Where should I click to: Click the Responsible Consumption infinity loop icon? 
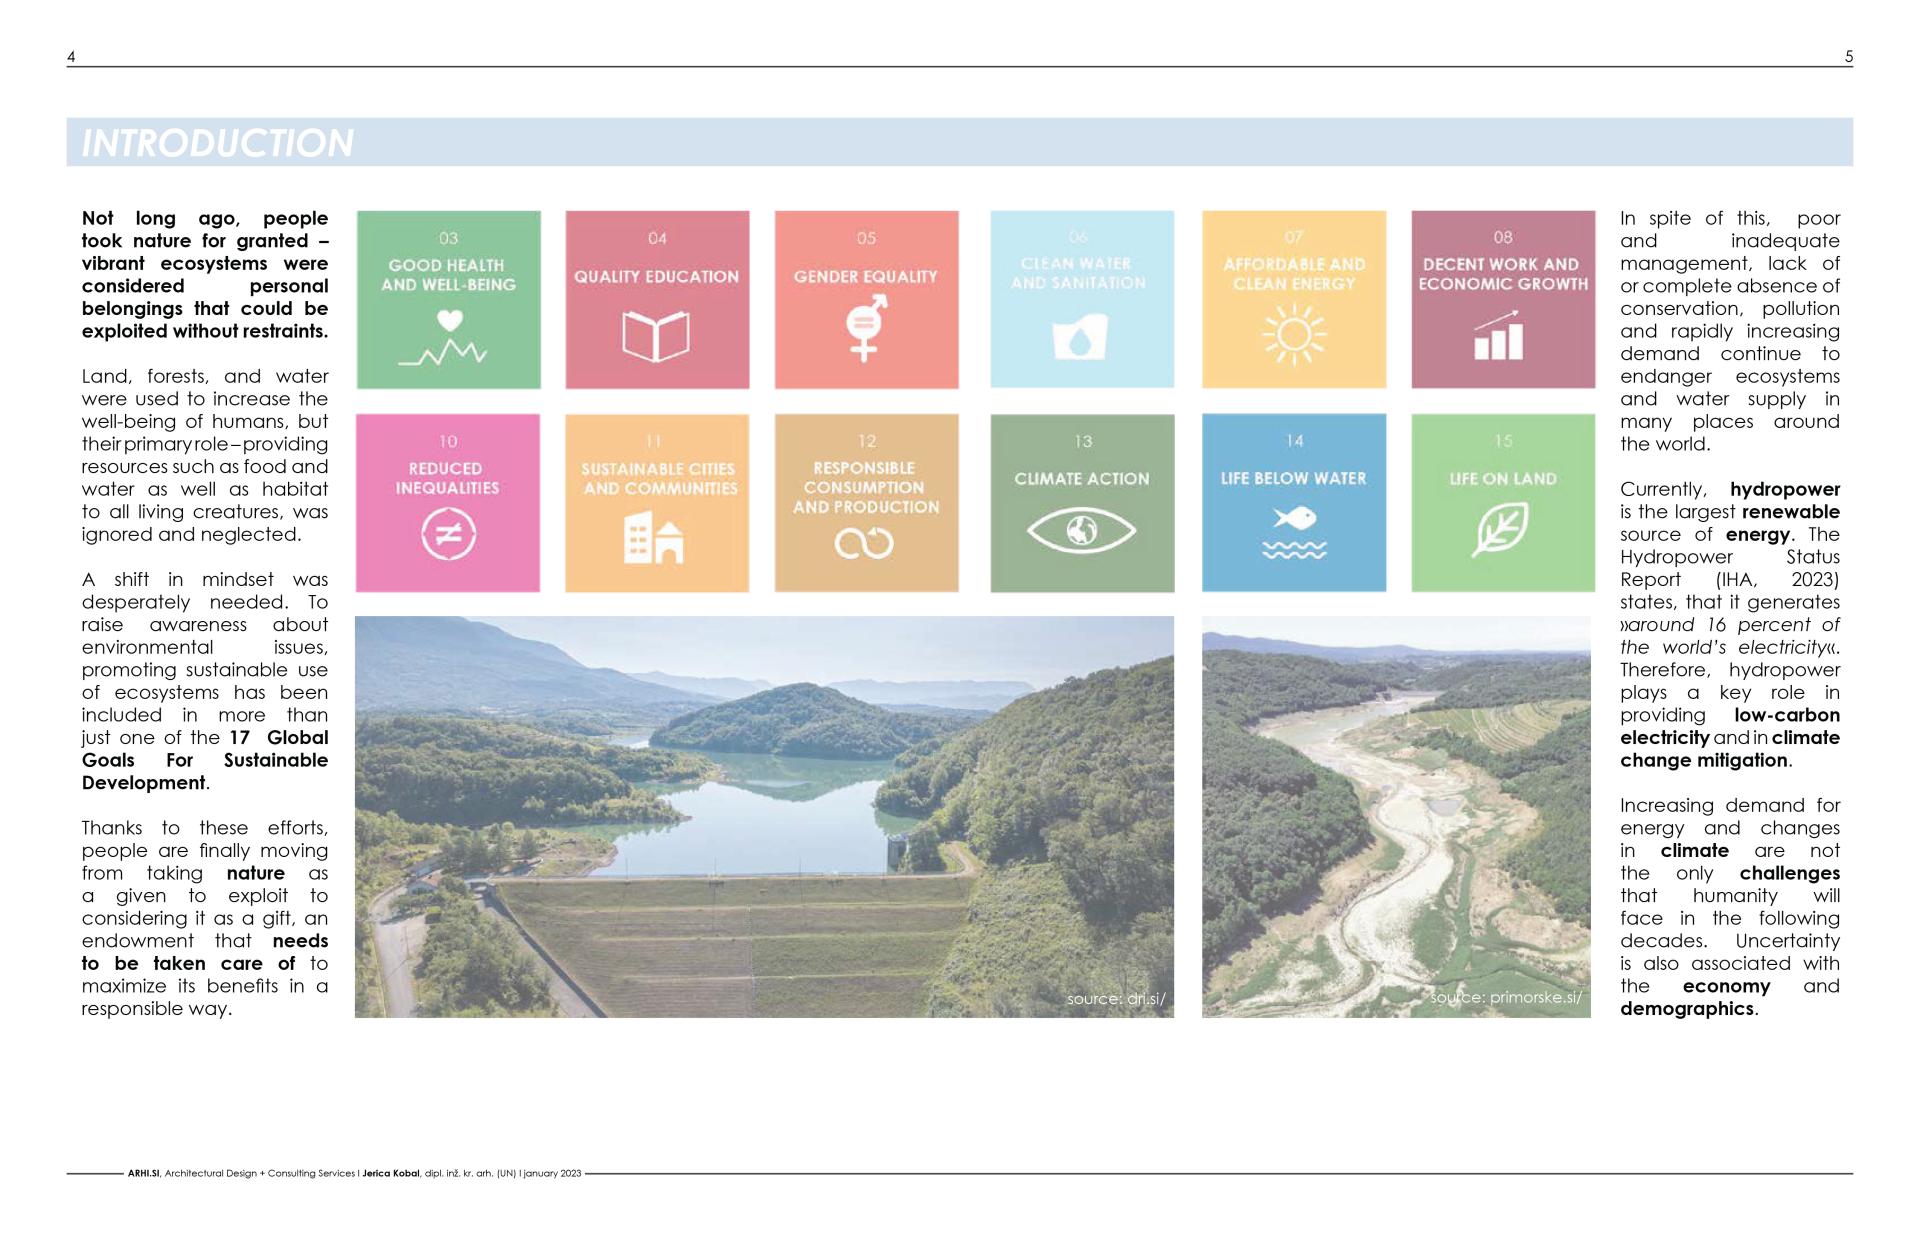[x=864, y=543]
